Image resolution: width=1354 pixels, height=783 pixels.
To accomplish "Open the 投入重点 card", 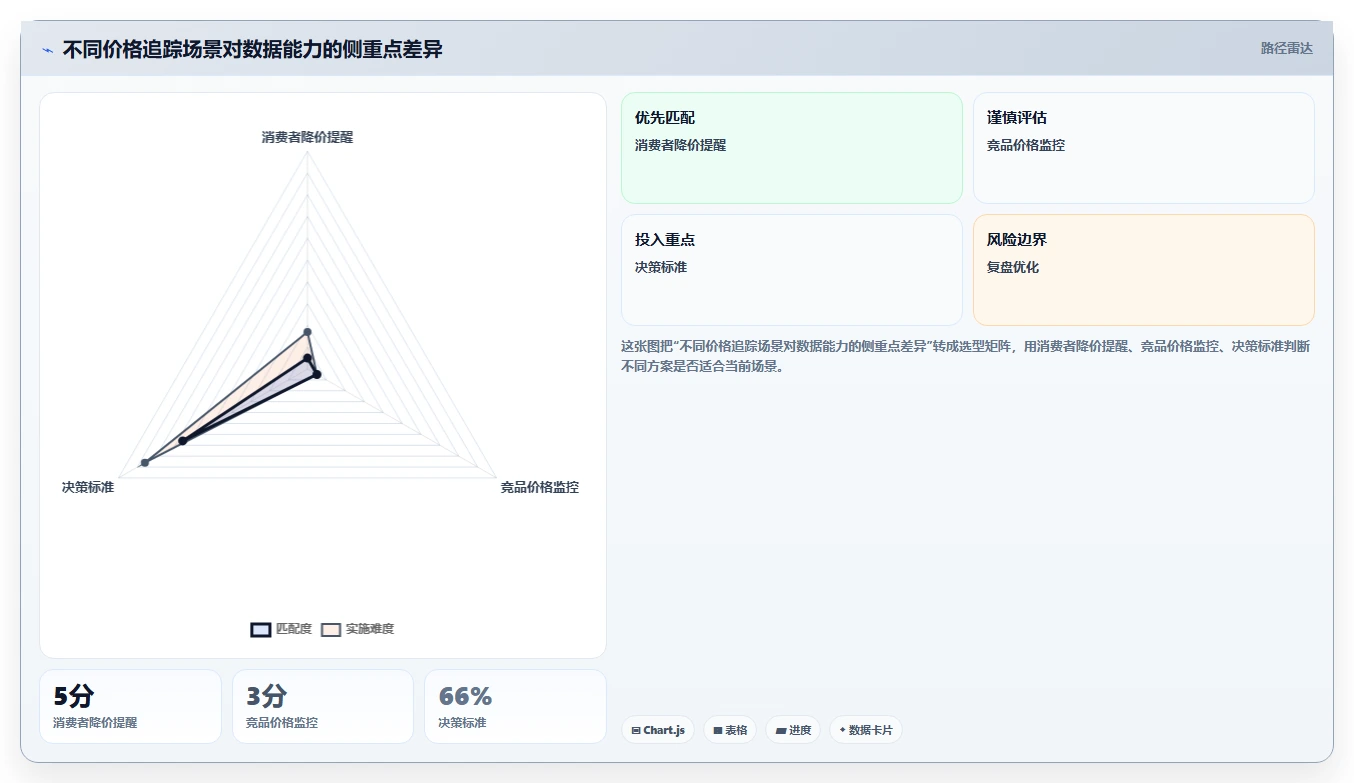I will (792, 270).
